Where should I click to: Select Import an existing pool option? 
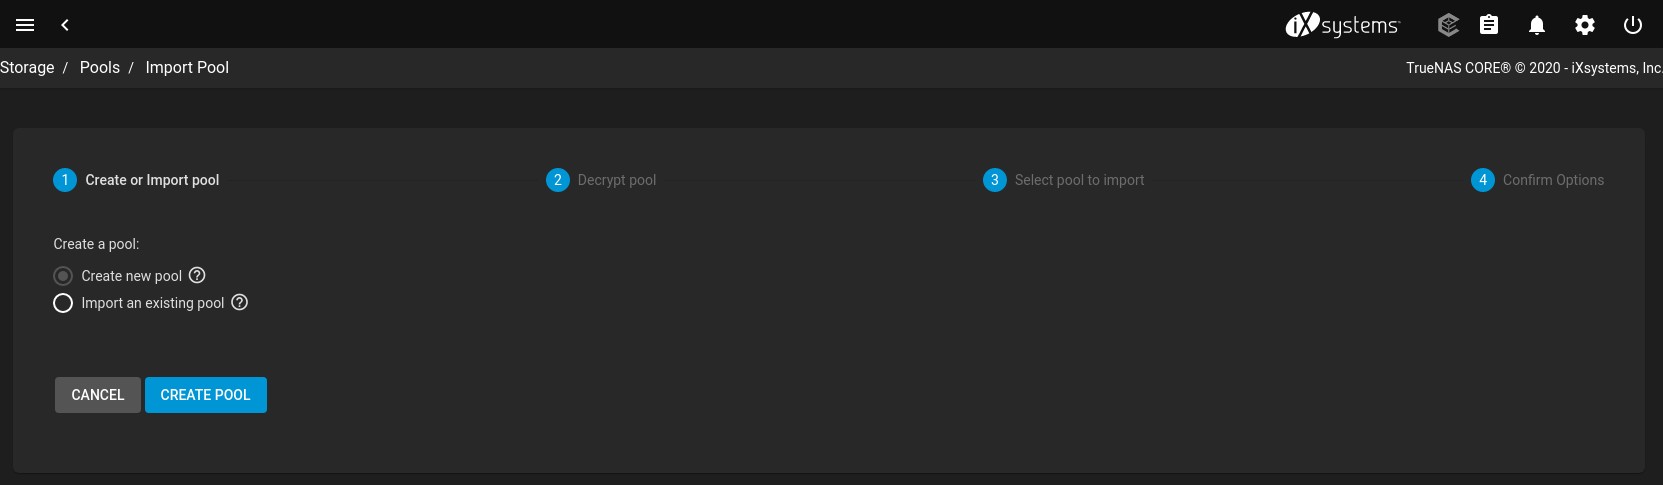(63, 303)
